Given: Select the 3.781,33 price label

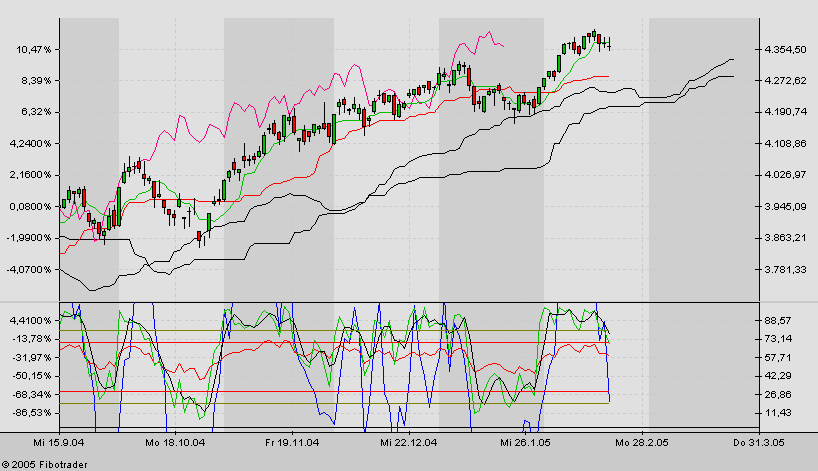Looking at the screenshot, I should (x=785, y=270).
